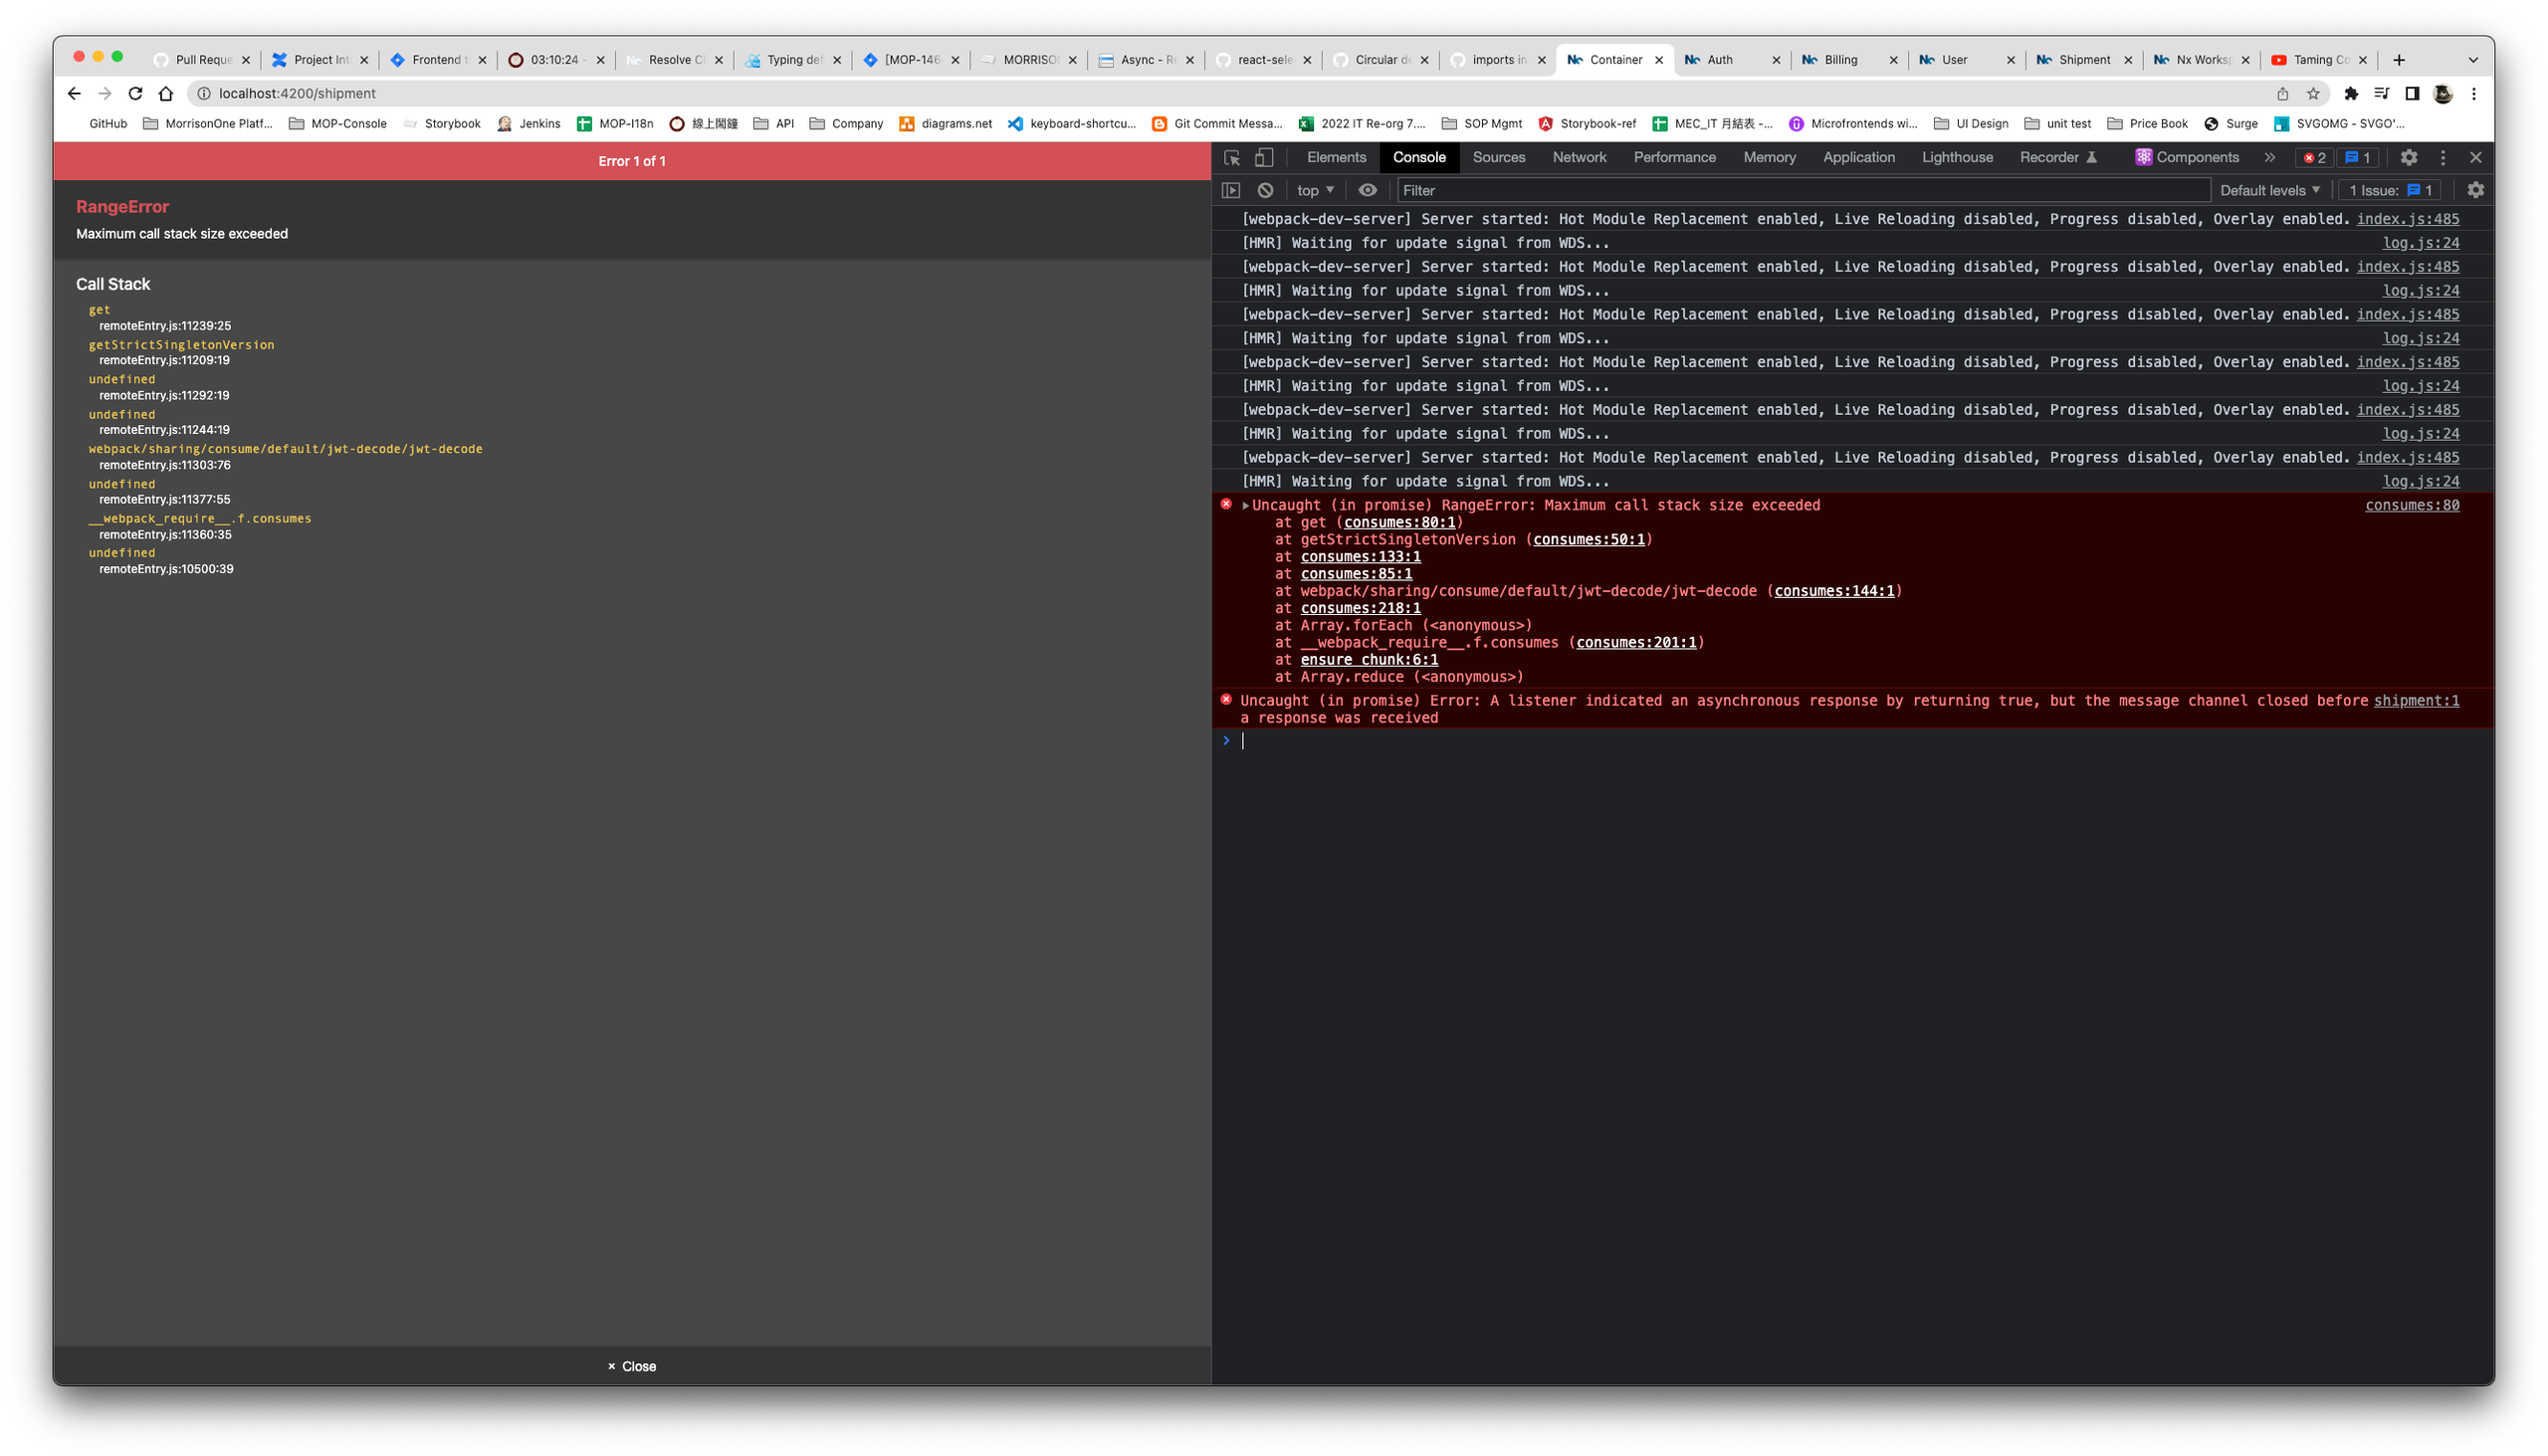Open the Chrome three-dot menu
The image size is (2548, 1456).
(2473, 93)
